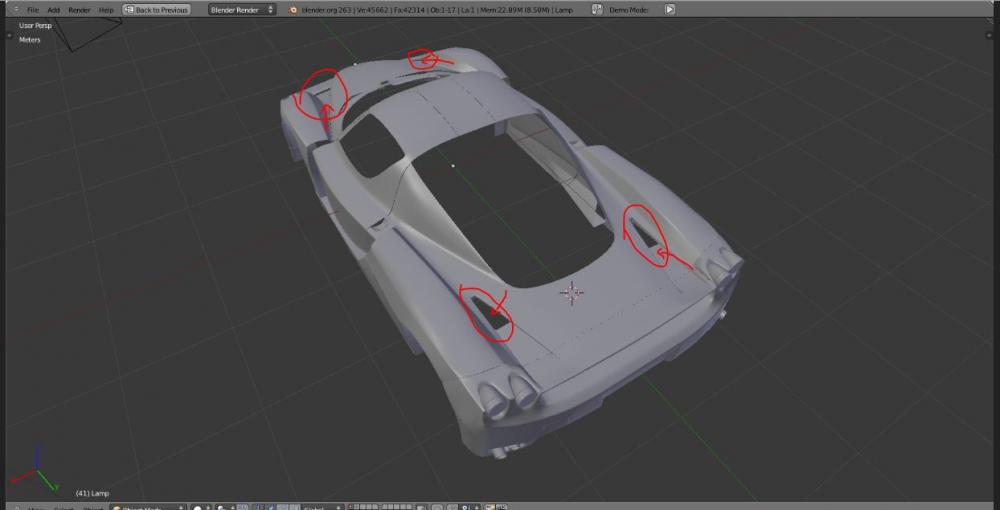Click the 3D cursor crosshair on car

coord(571,293)
